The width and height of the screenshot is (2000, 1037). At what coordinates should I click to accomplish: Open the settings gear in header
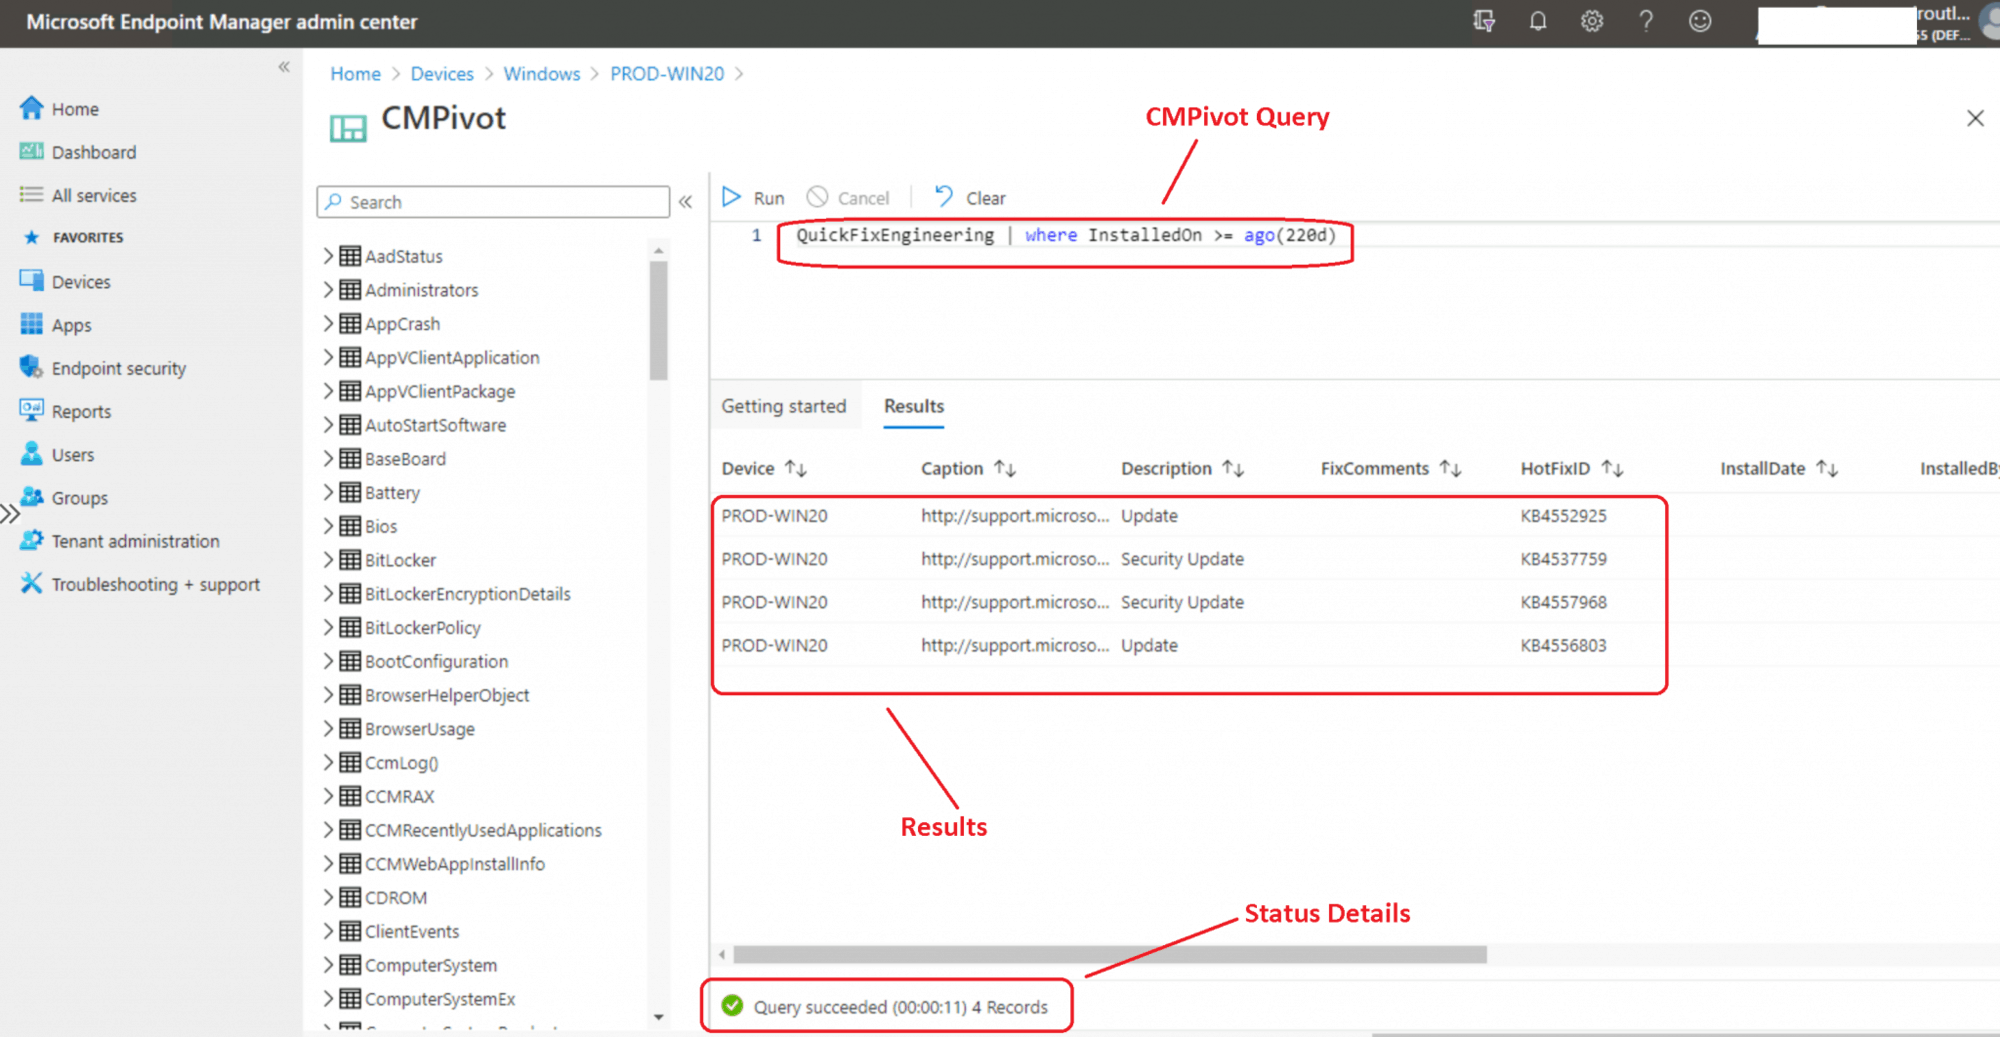(1592, 21)
